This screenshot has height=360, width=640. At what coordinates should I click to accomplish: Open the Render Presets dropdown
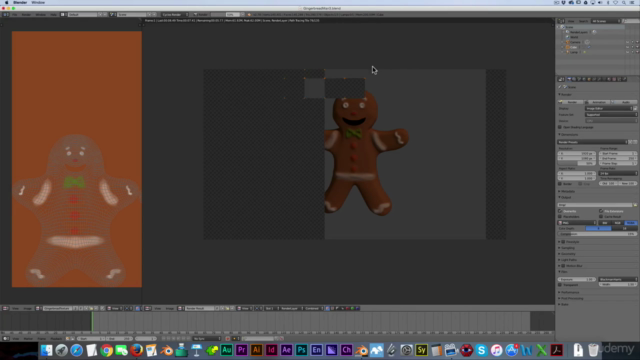(x=592, y=142)
